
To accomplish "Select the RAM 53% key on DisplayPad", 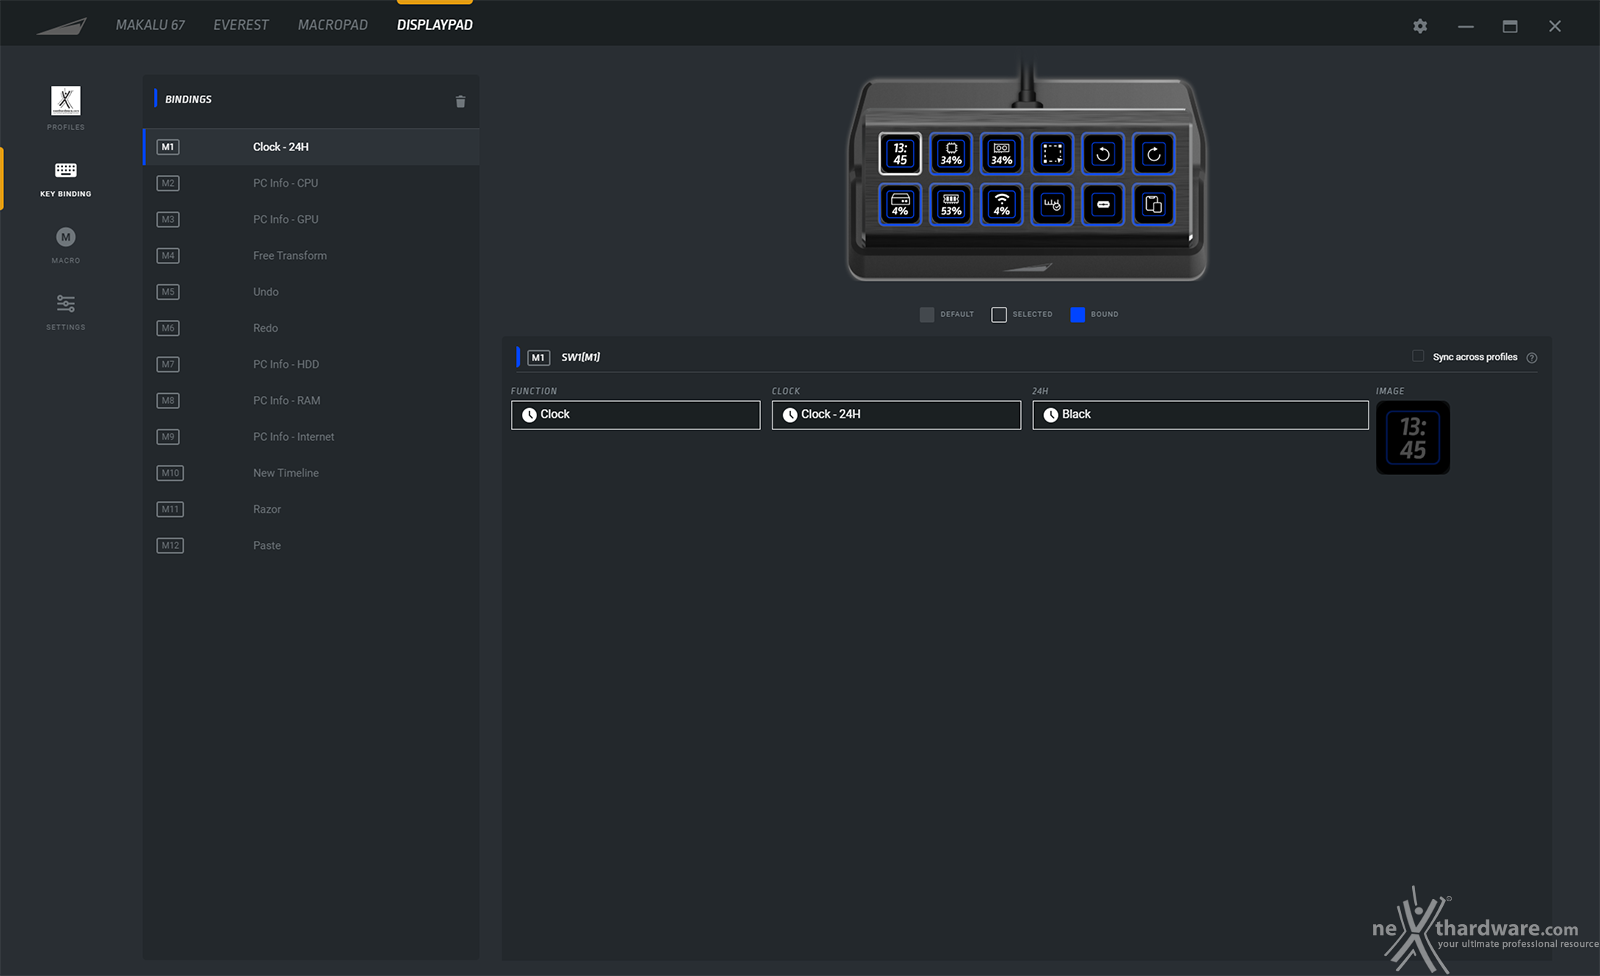I will pos(951,204).
